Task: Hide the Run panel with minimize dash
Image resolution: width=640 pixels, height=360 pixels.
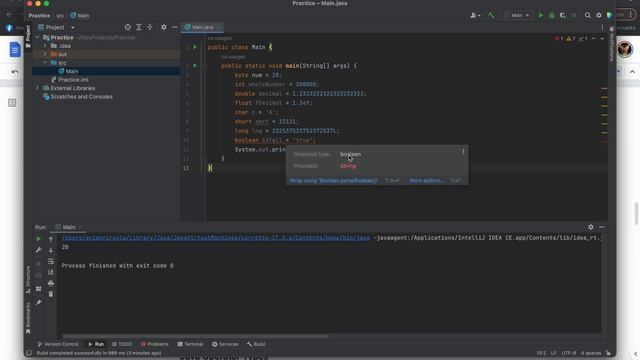Action: (602, 227)
